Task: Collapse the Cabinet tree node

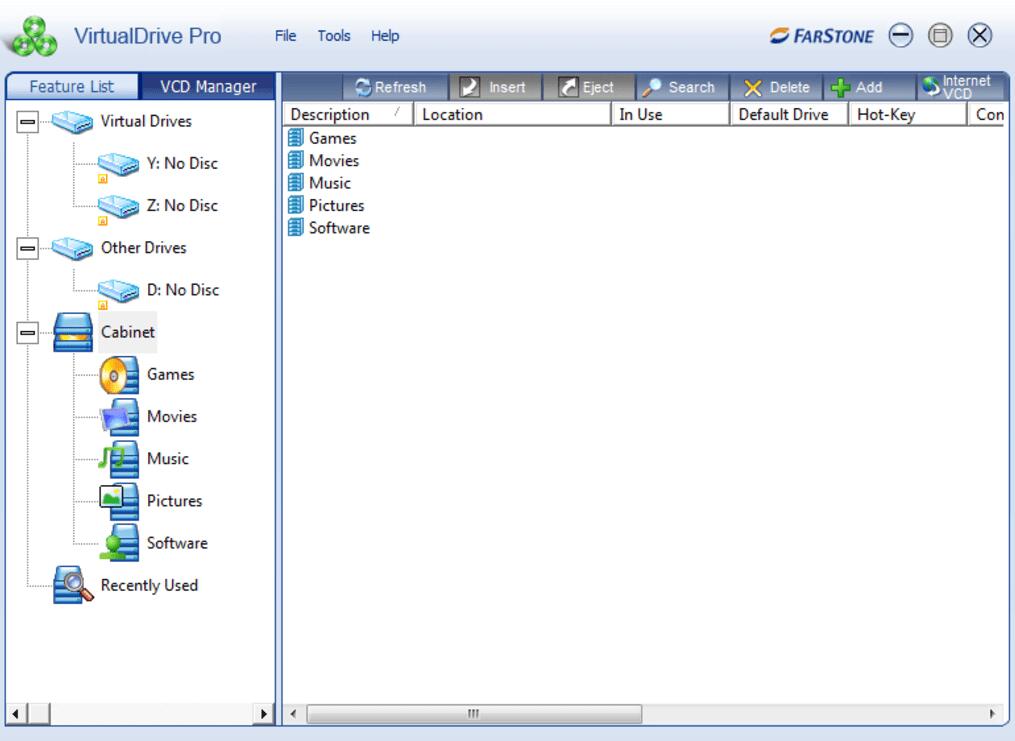Action: pos(27,333)
